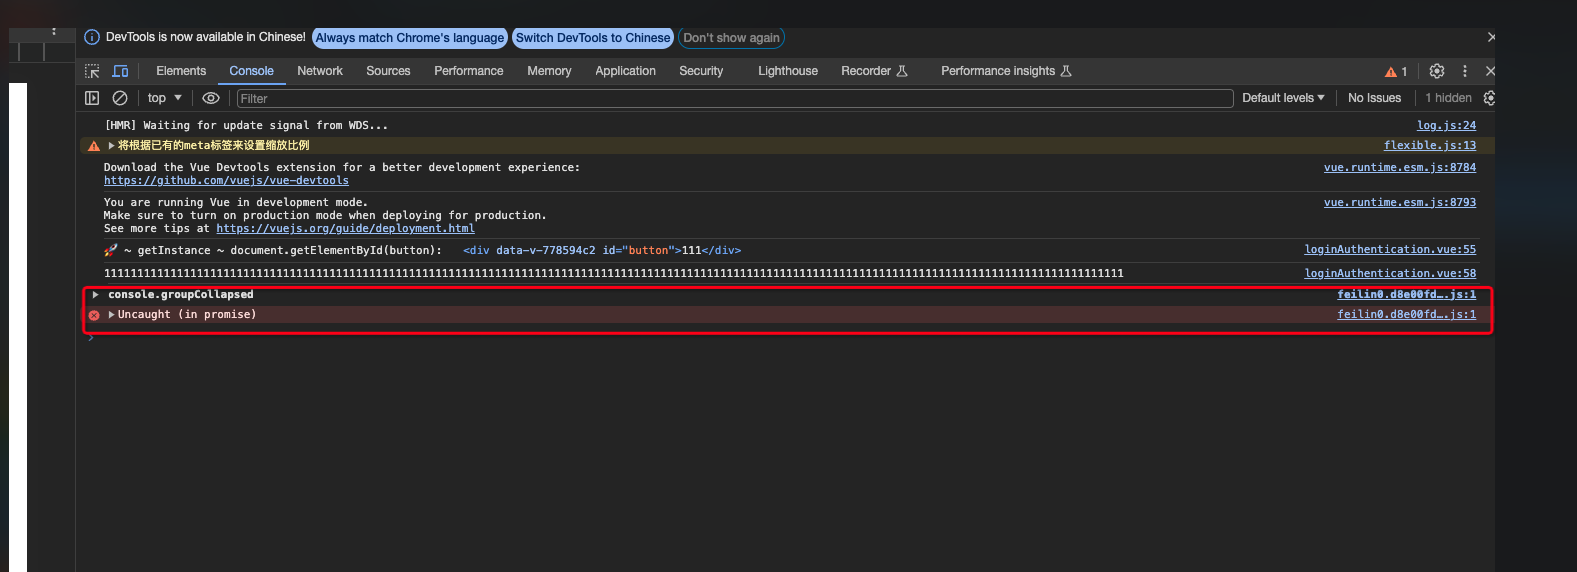
Task: Open the flexible.js:13 source link
Action: click(x=1430, y=145)
